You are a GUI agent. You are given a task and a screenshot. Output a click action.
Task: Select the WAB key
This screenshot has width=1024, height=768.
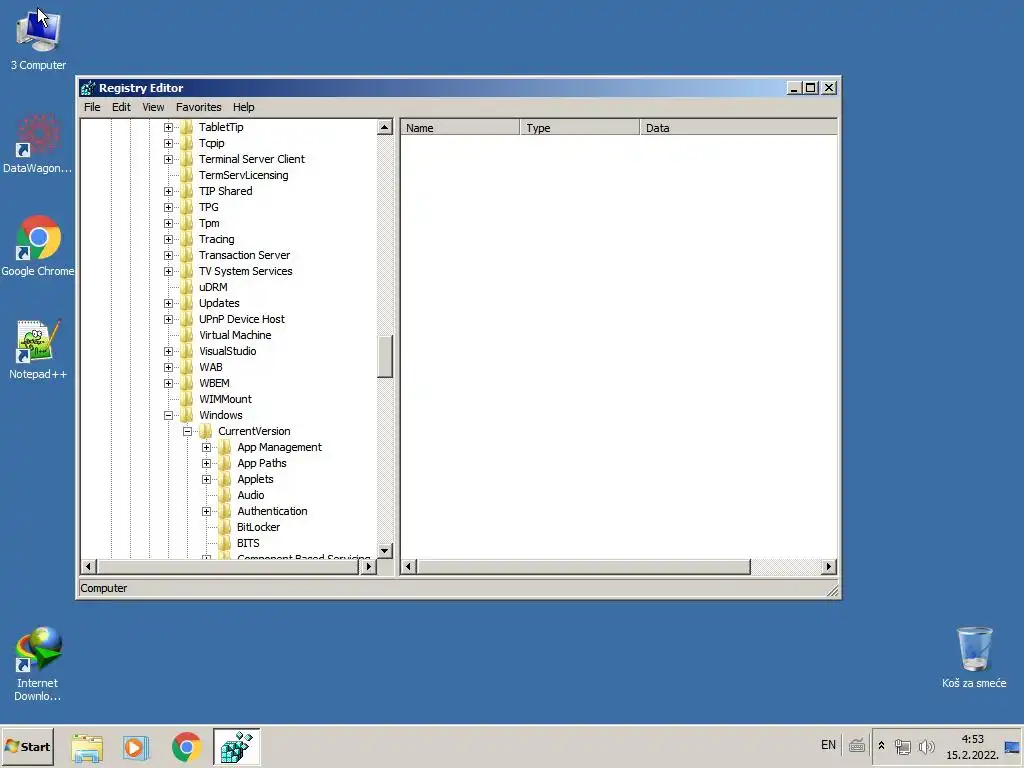click(x=210, y=367)
